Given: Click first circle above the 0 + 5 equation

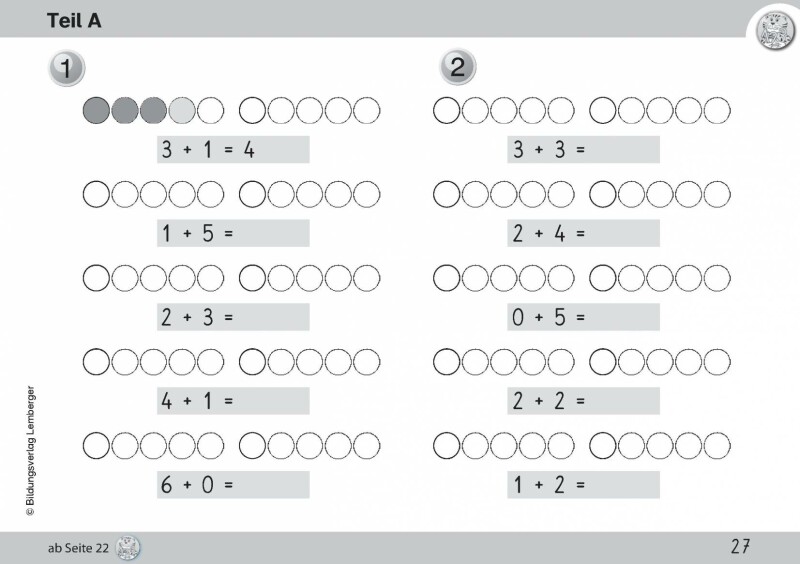Looking at the screenshot, I should tap(446, 276).
